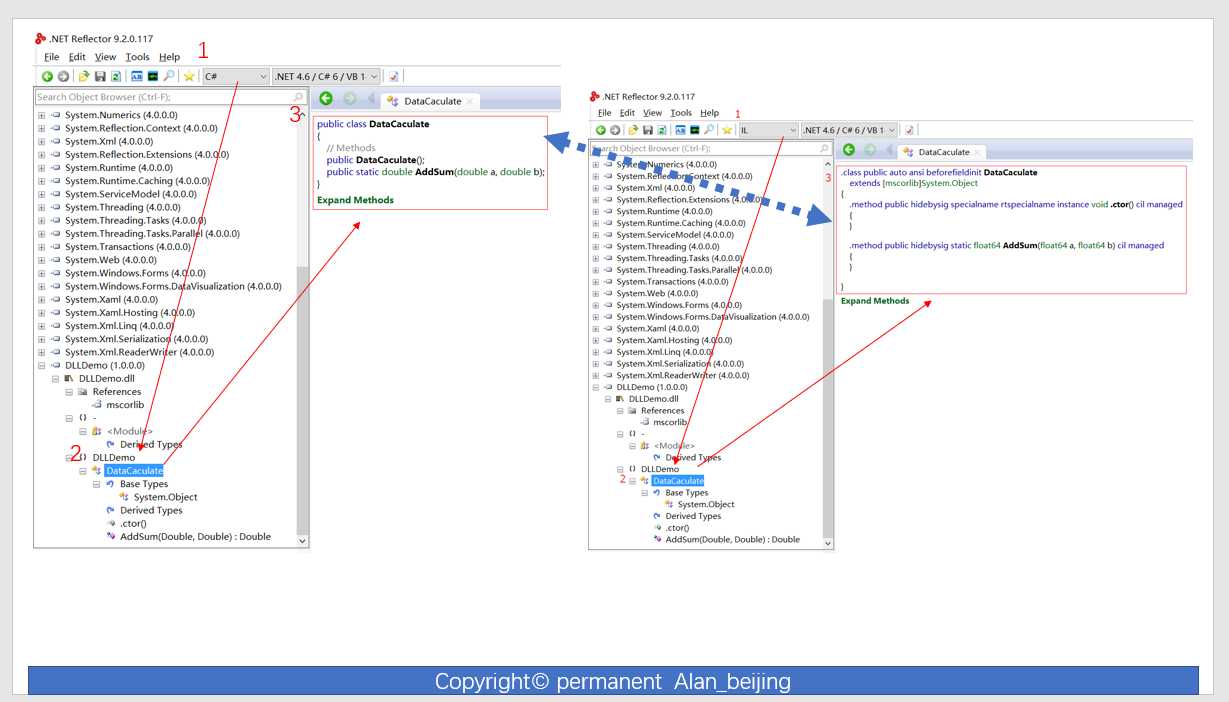Collapse Base Types node in C# window tree
Screen dimensions: 1229x702
[96, 484]
